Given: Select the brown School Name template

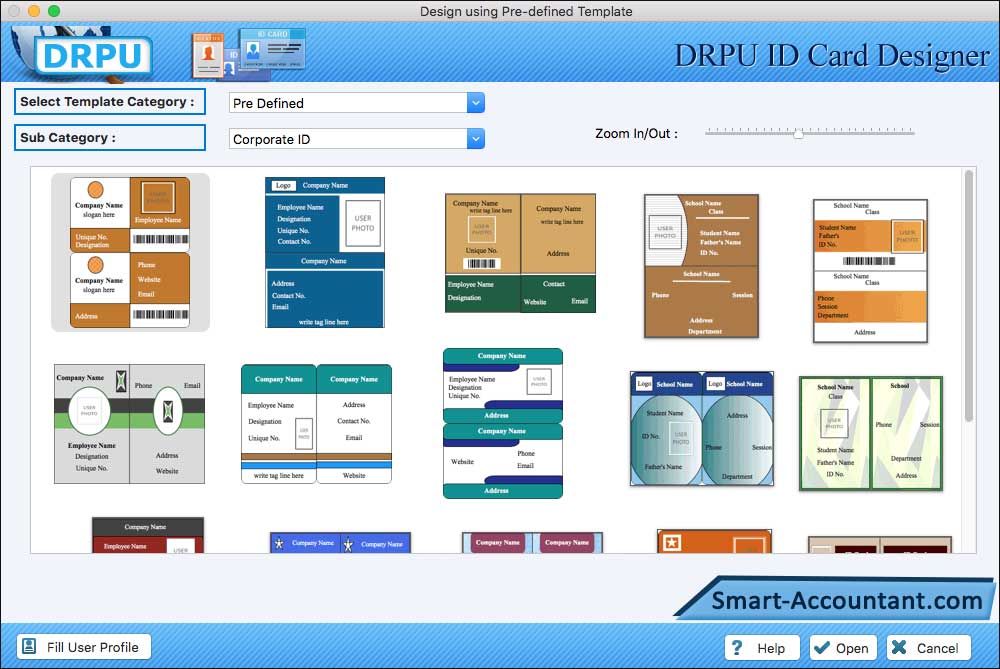Looking at the screenshot, I should pyautogui.click(x=702, y=266).
